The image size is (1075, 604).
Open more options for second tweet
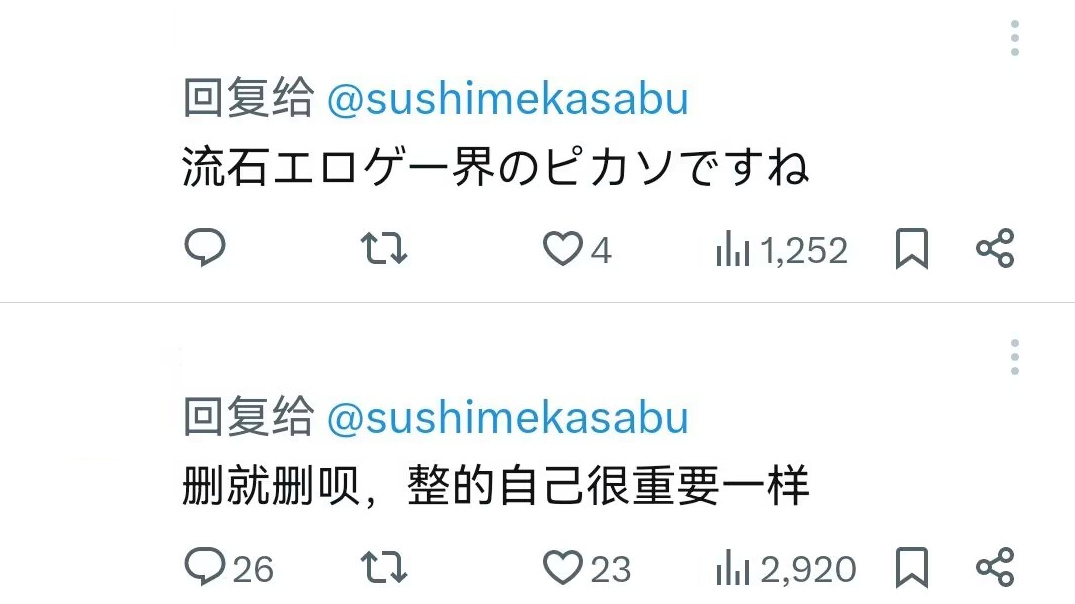pyautogui.click(x=1015, y=357)
